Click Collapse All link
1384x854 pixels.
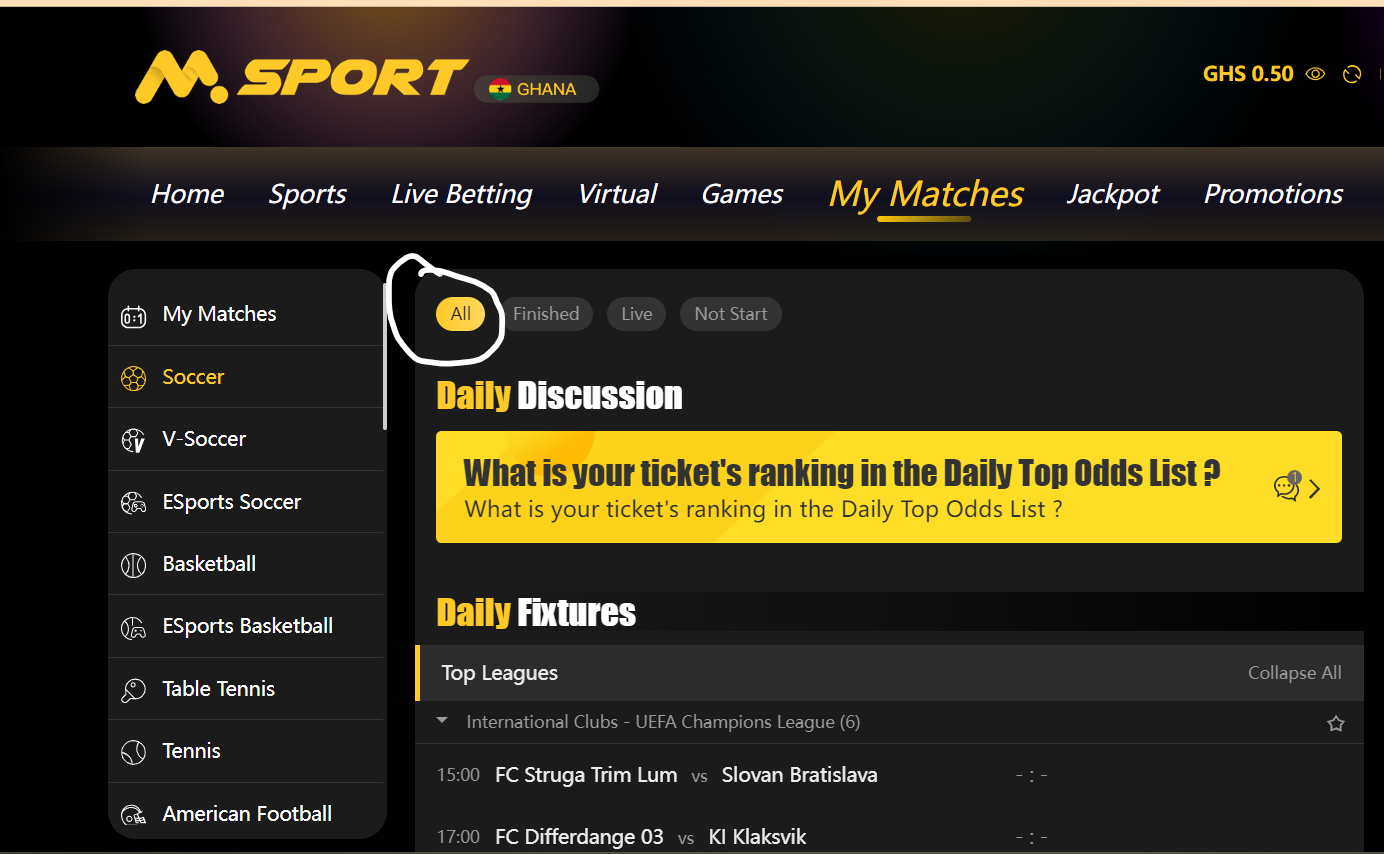(x=1294, y=673)
